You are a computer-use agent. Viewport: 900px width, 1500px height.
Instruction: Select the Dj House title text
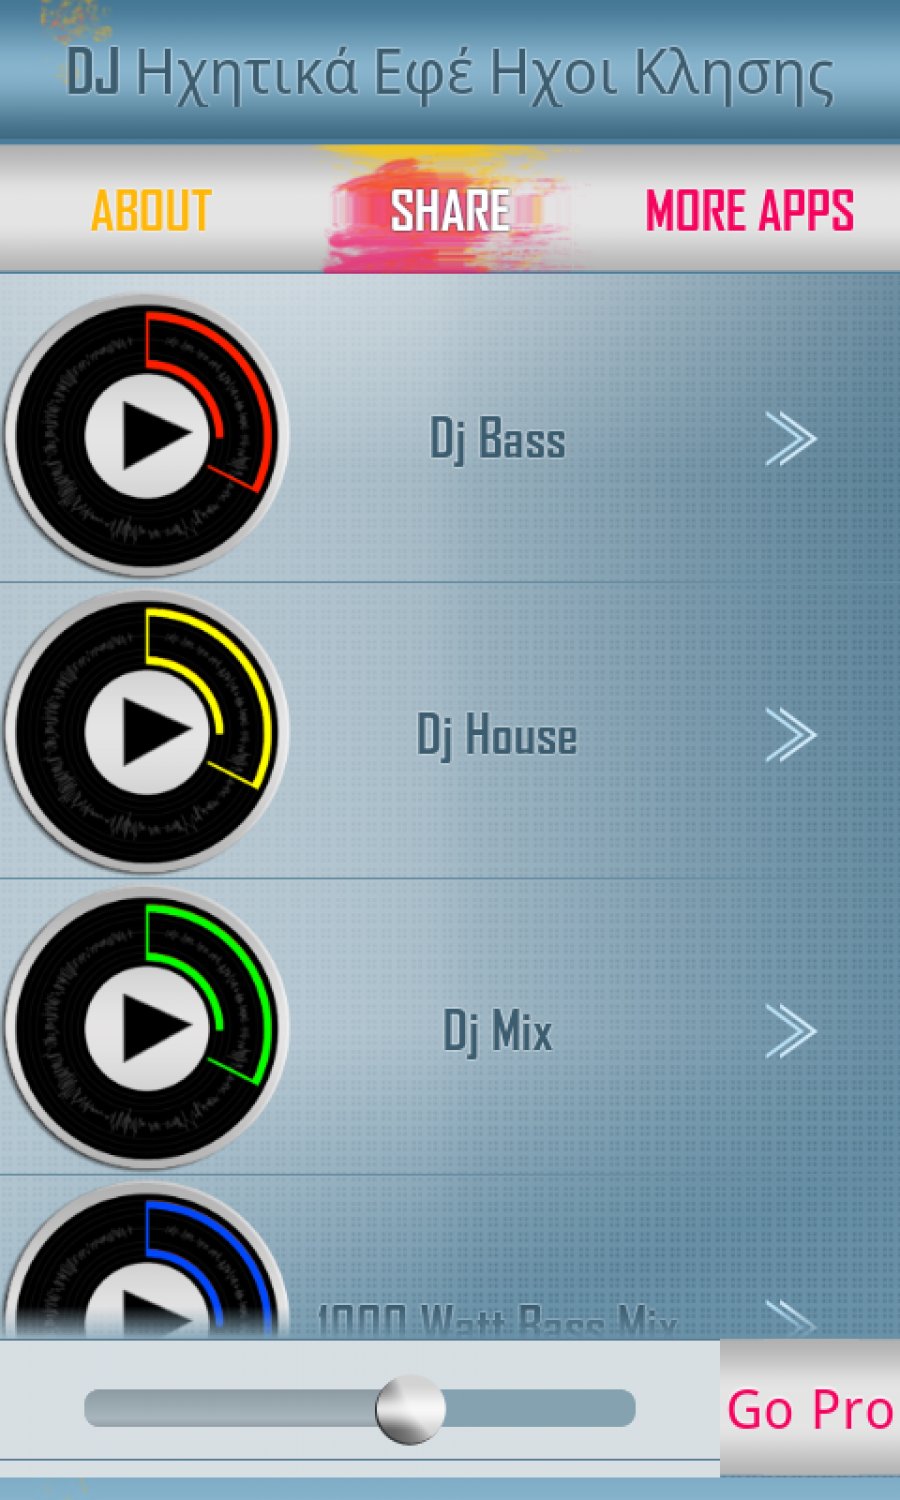point(497,736)
